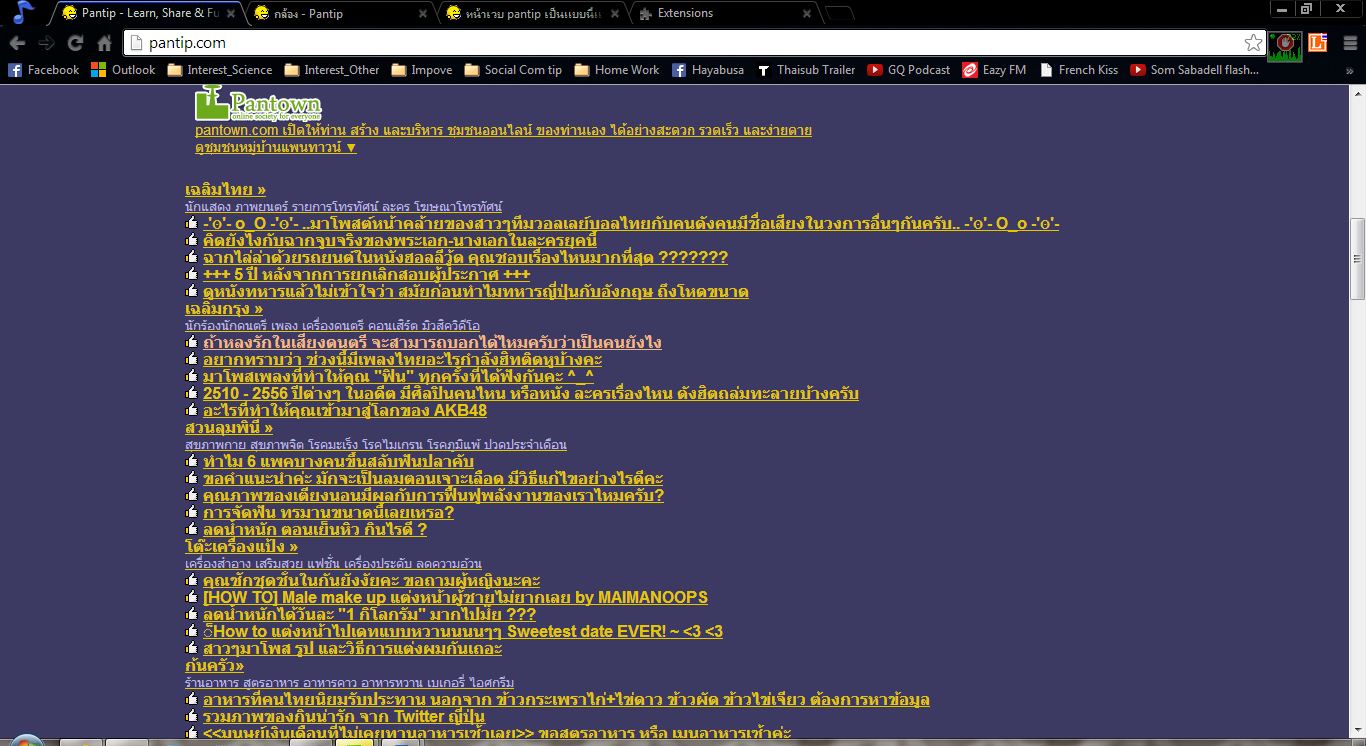This screenshot has width=1366, height=746.
Task: Open the 'ก้นครัว»' section heading
Action: point(215,665)
